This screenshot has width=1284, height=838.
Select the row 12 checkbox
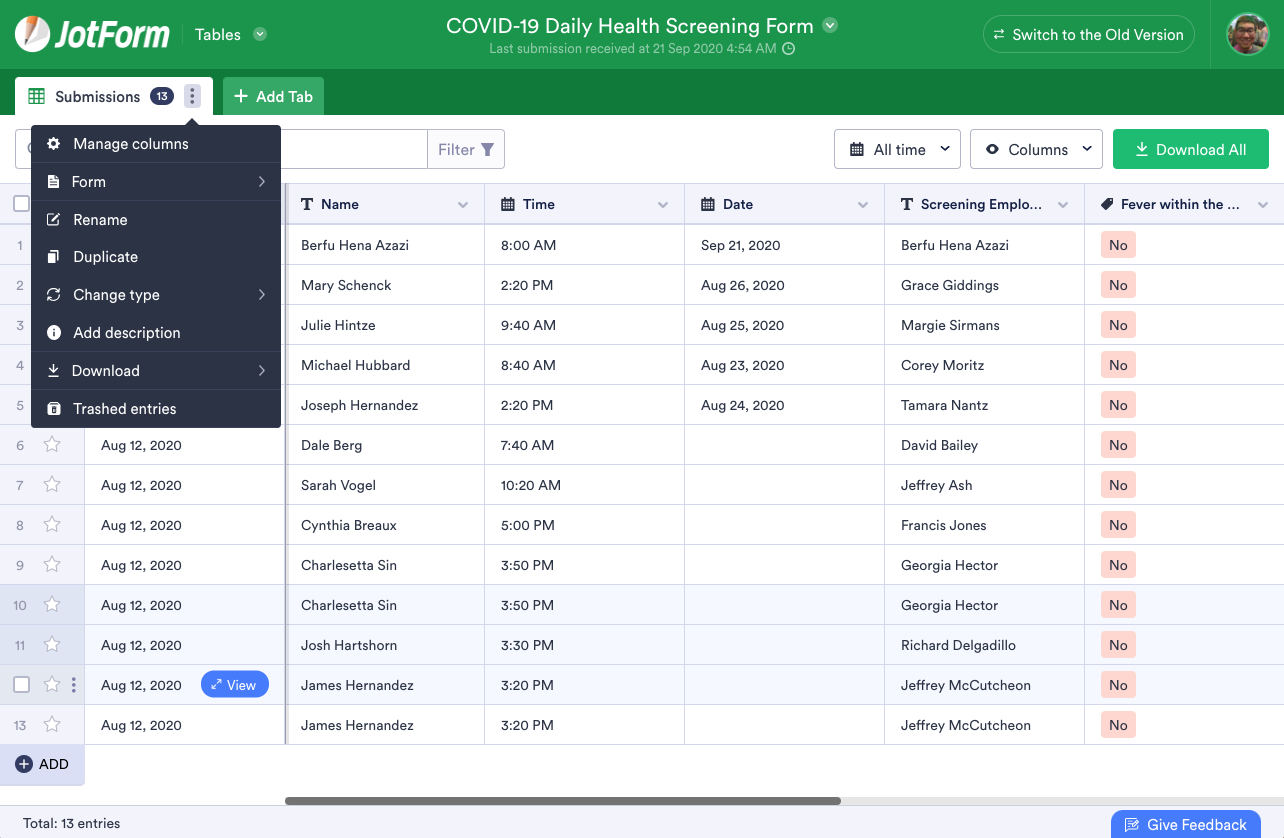[21, 685]
